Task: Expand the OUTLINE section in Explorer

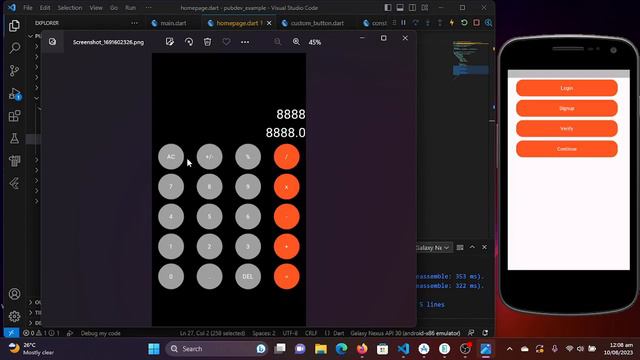Action: point(35,302)
